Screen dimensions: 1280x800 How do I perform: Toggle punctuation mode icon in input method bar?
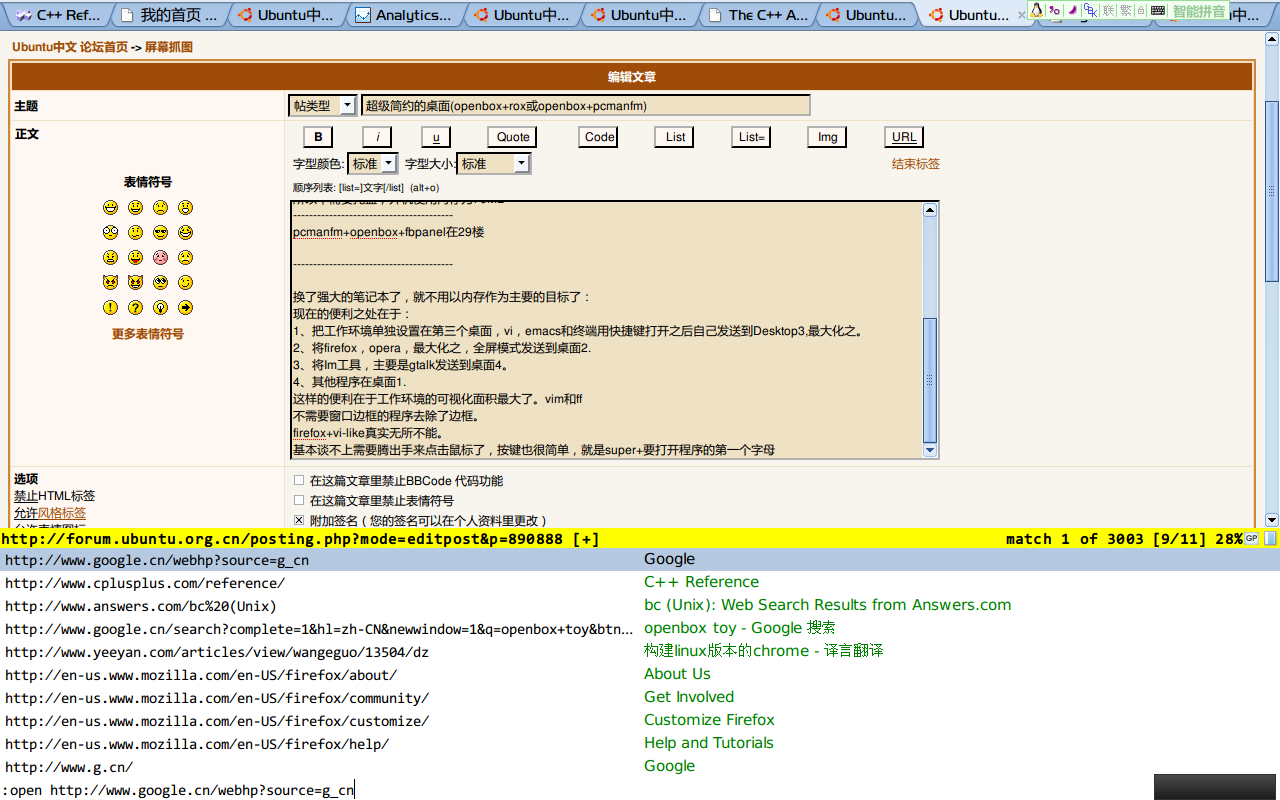(1054, 10)
